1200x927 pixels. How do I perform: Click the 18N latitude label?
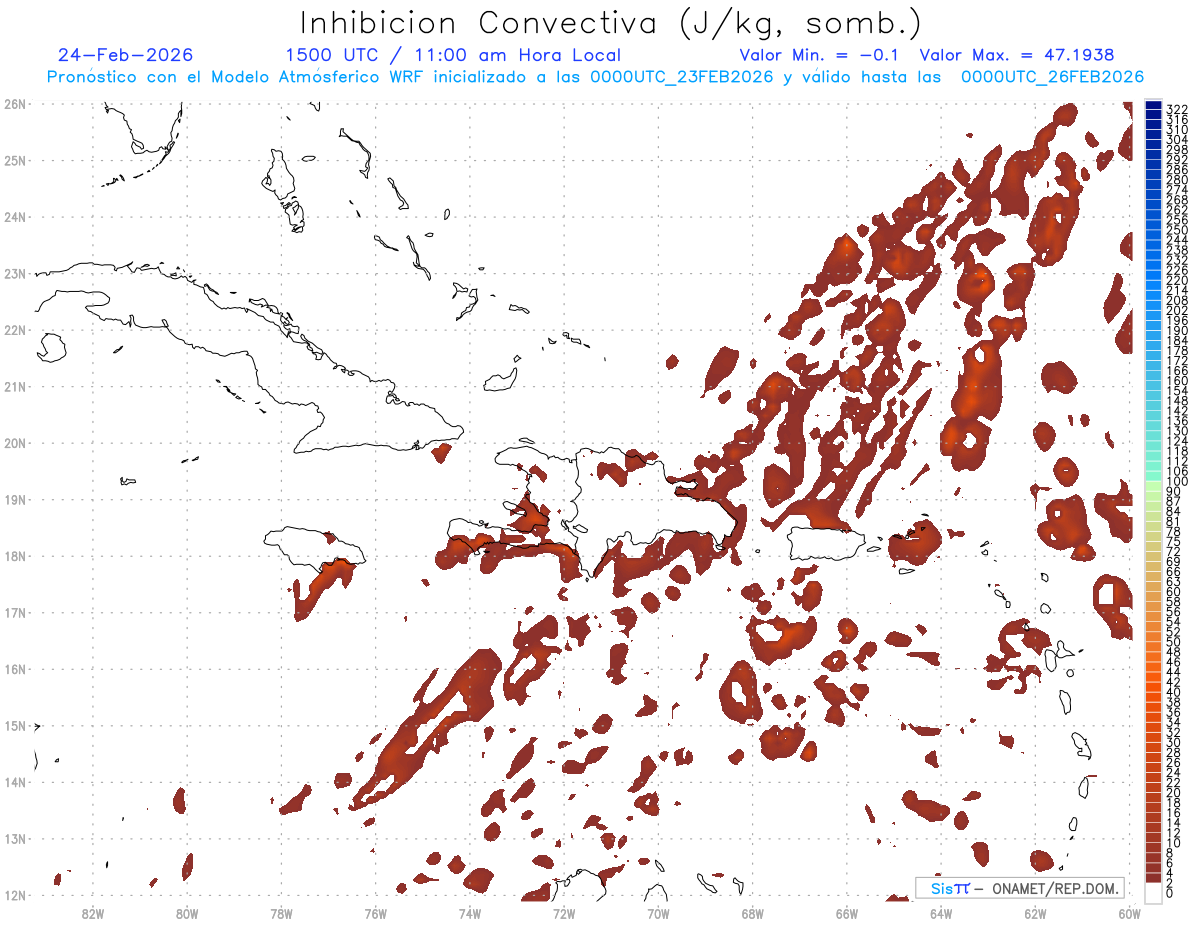[x=15, y=556]
